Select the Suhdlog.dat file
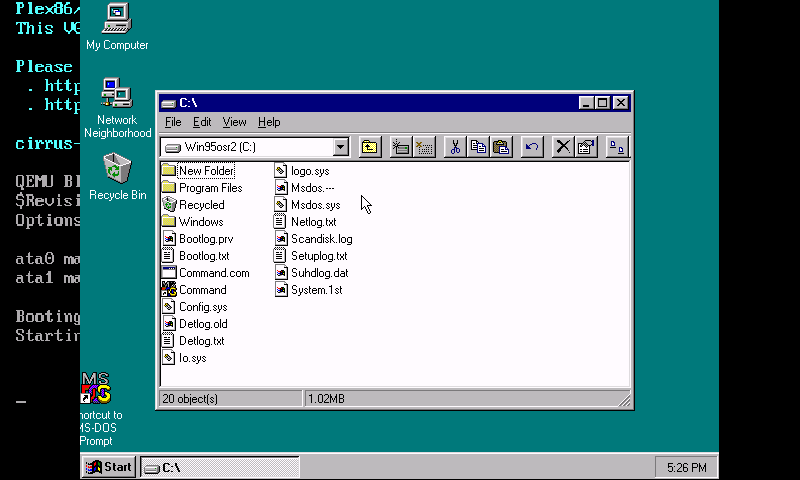This screenshot has width=800, height=480. click(x=312, y=273)
